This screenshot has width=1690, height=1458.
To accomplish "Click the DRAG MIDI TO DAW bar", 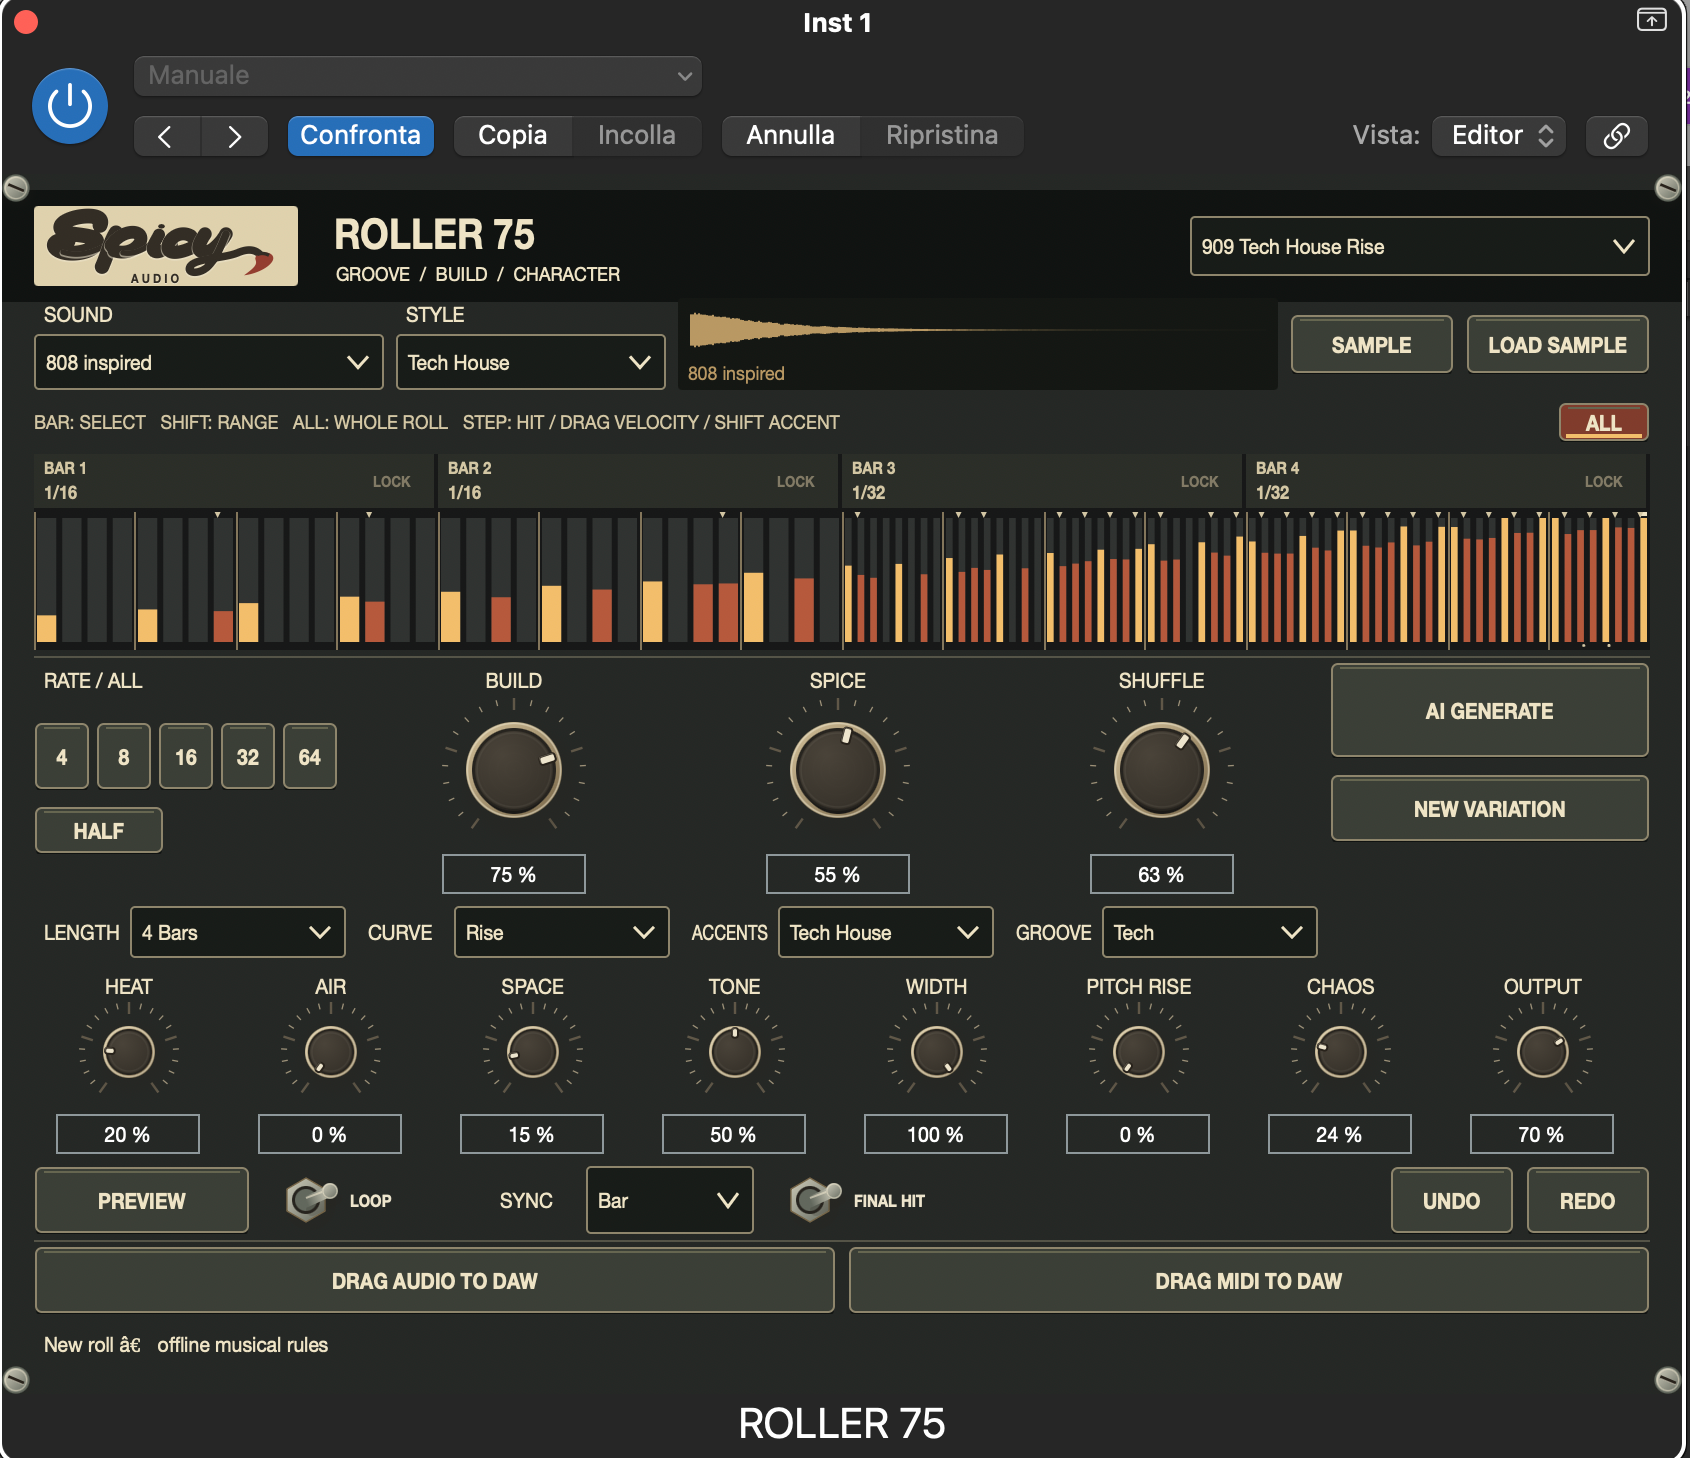I will click(x=1248, y=1280).
